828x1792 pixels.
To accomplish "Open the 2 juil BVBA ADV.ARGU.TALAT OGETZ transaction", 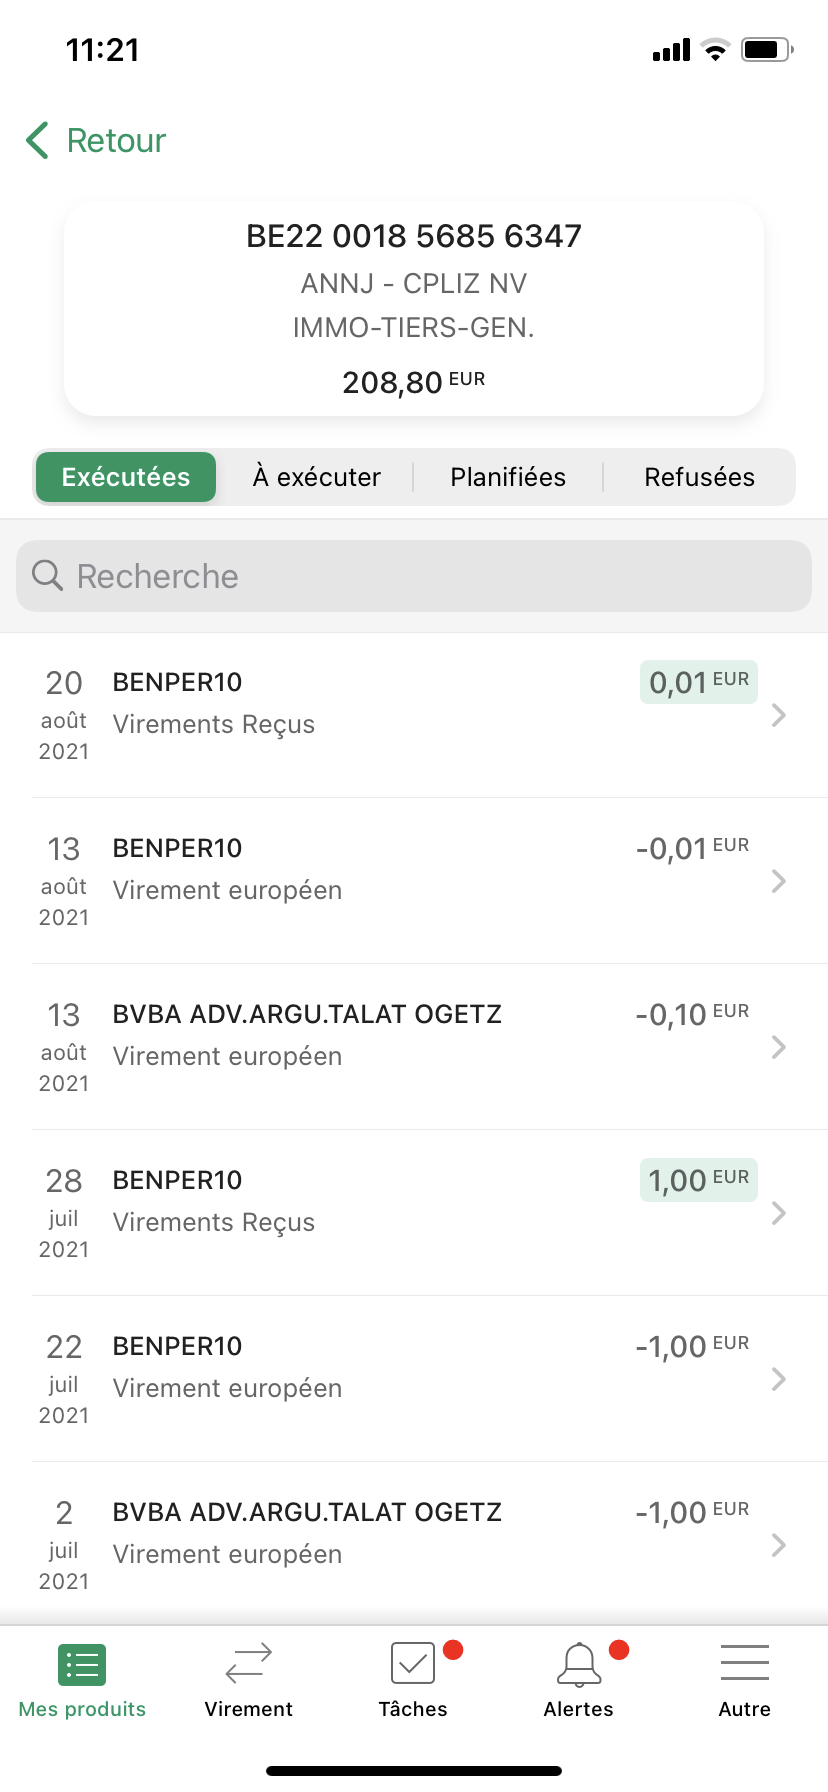I will (x=414, y=1545).
